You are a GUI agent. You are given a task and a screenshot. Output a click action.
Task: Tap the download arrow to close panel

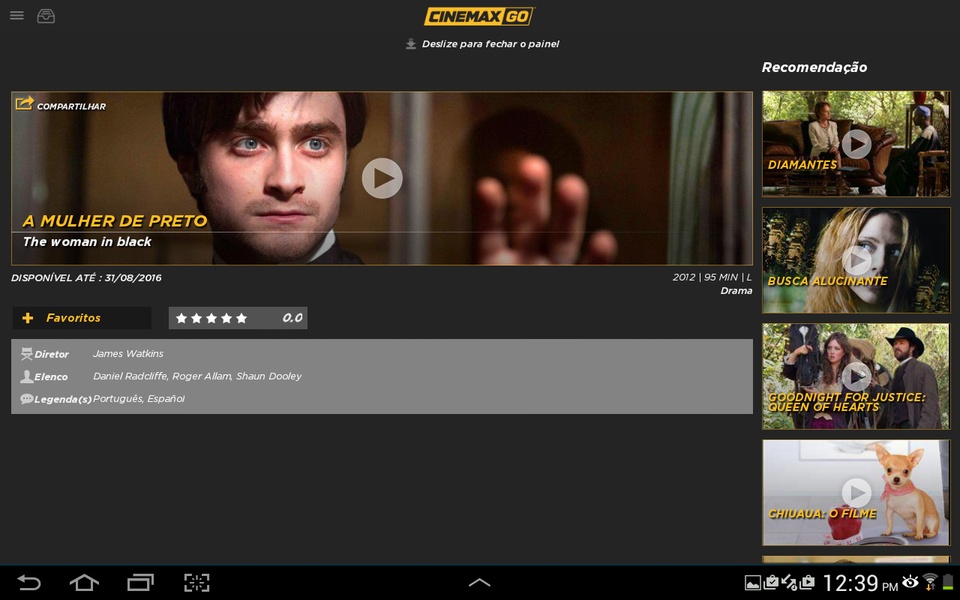[411, 44]
